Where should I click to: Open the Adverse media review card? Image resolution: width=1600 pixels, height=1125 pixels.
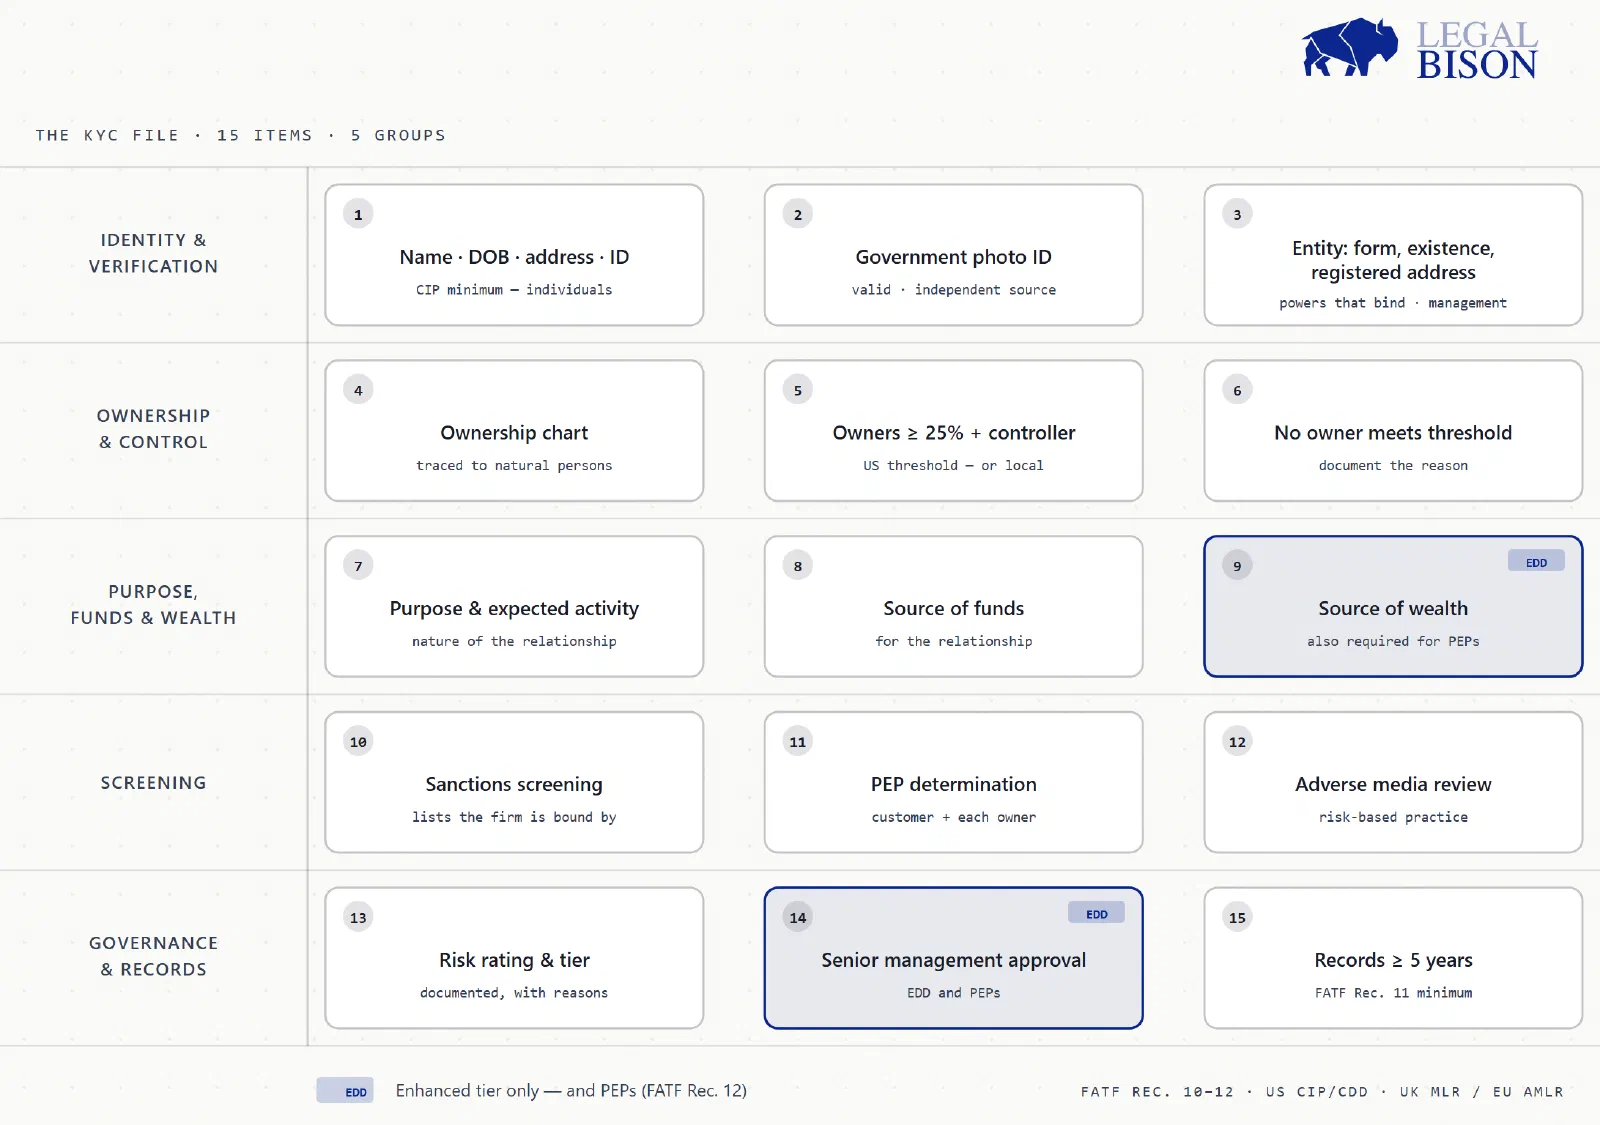click(1393, 783)
